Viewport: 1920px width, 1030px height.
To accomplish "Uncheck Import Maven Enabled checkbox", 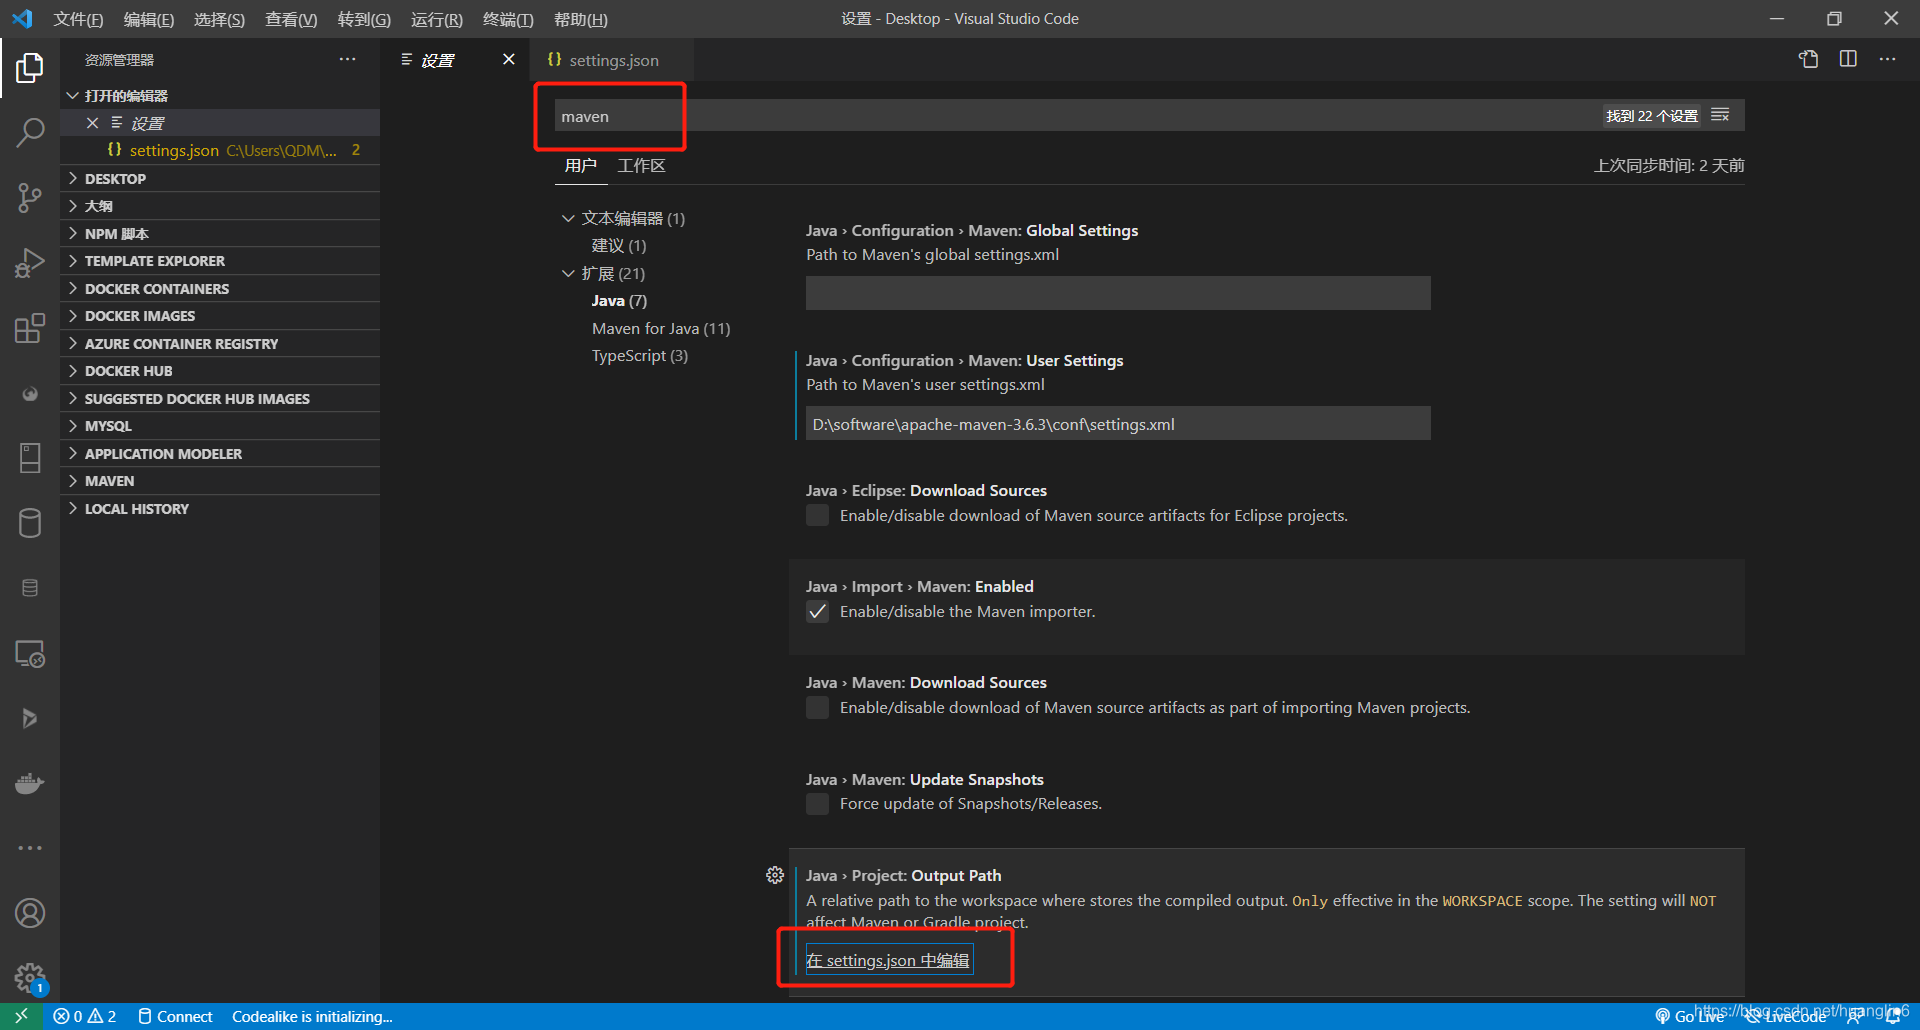I will tap(817, 611).
